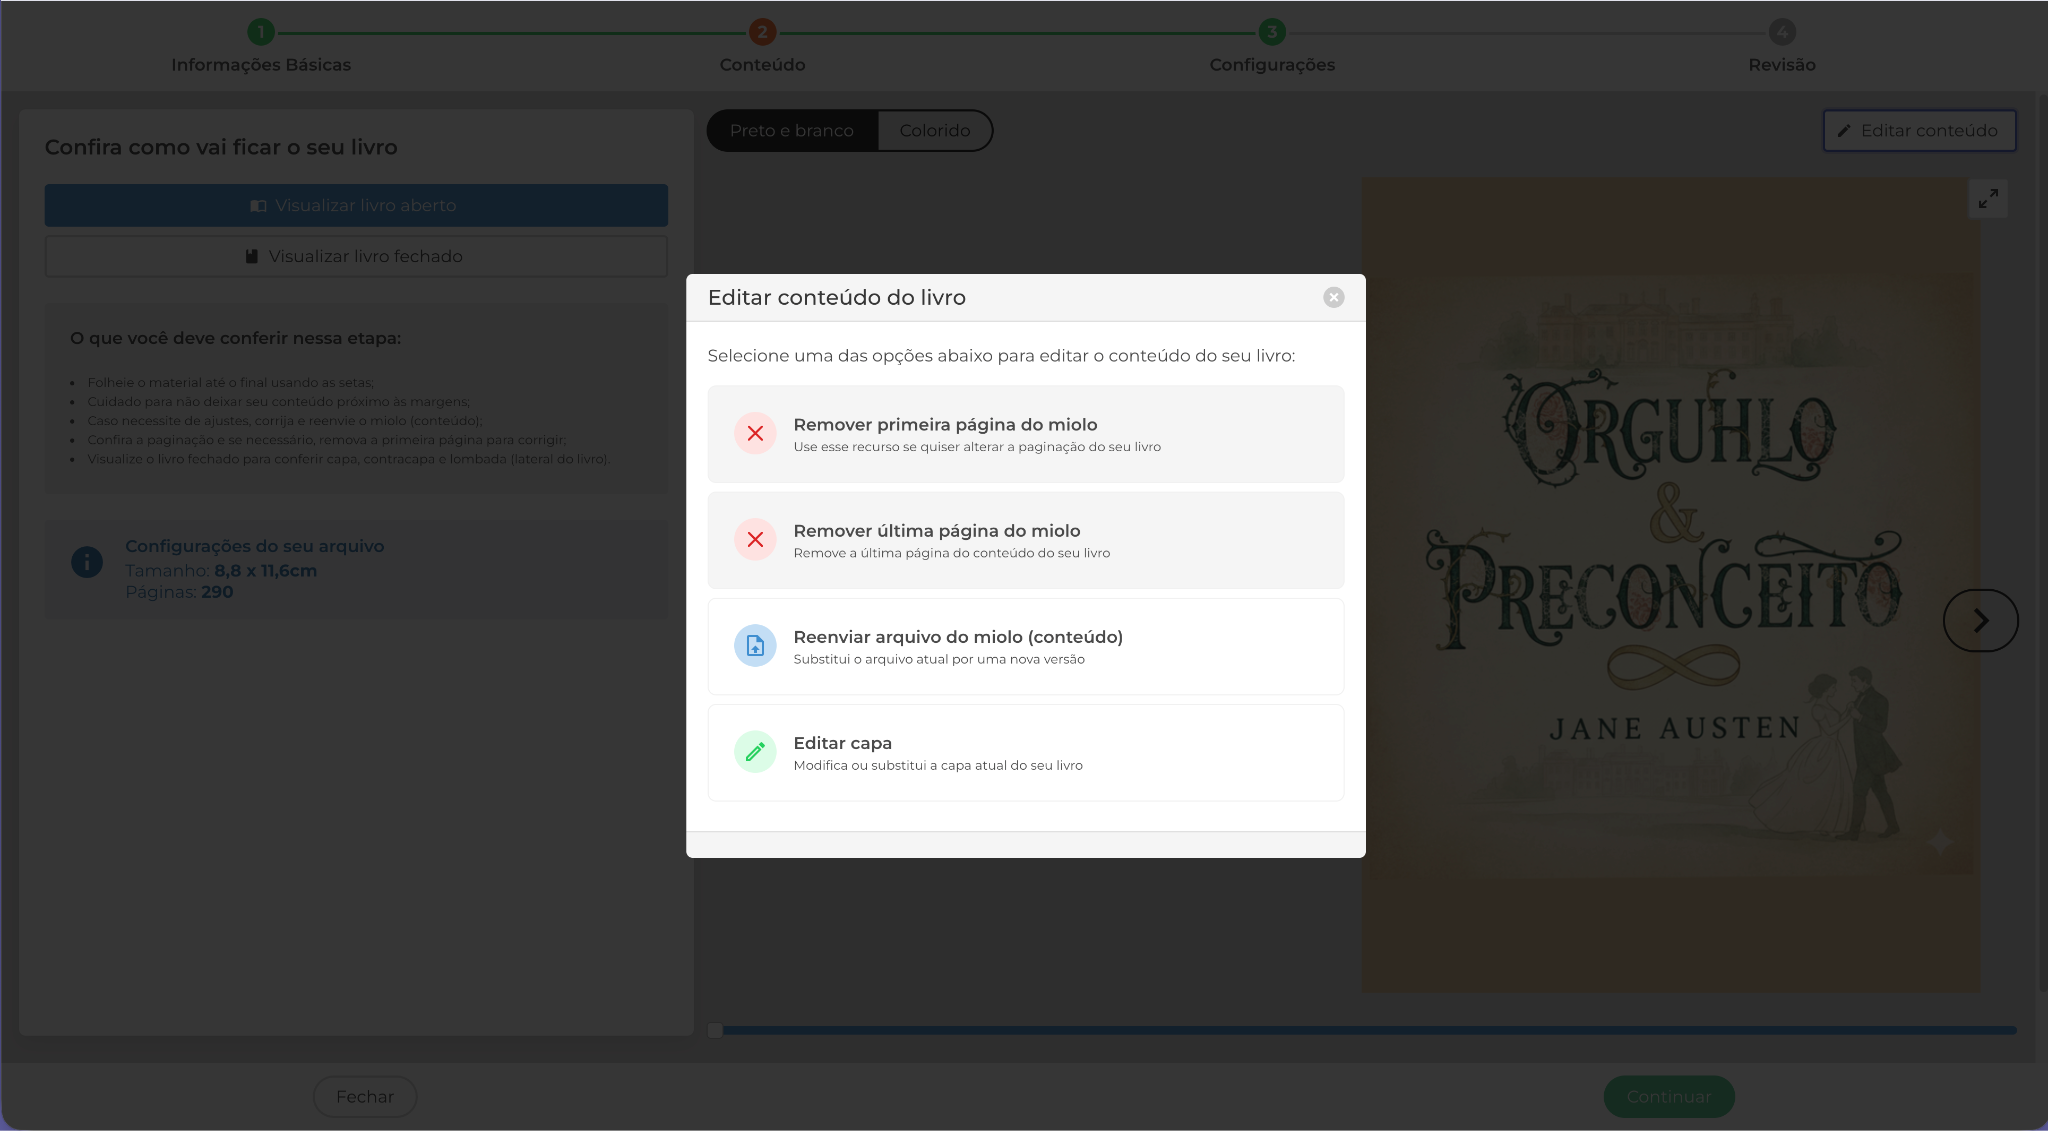Click green pencil icon for Editar capa
The image size is (2048, 1131).
[x=755, y=751]
